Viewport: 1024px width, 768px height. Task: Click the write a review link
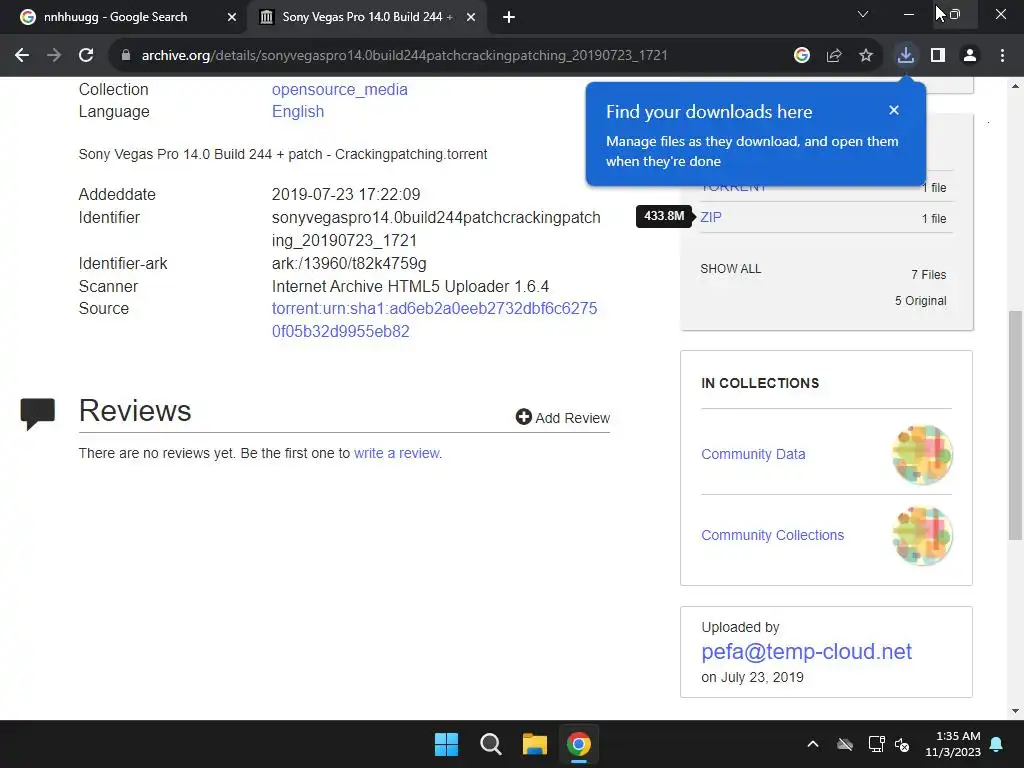tap(397, 453)
